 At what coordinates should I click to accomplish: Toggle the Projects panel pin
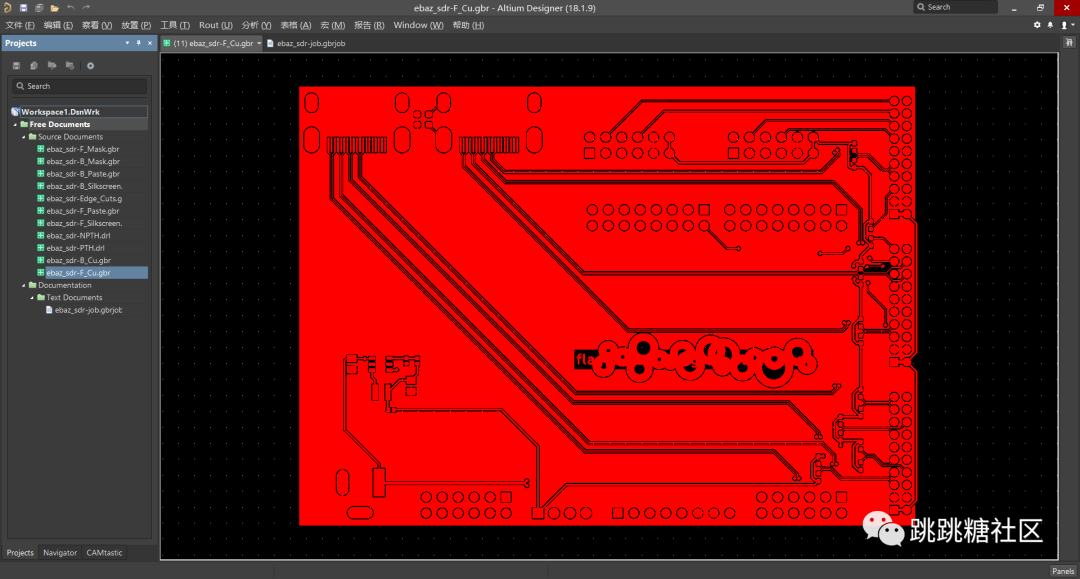pos(138,43)
